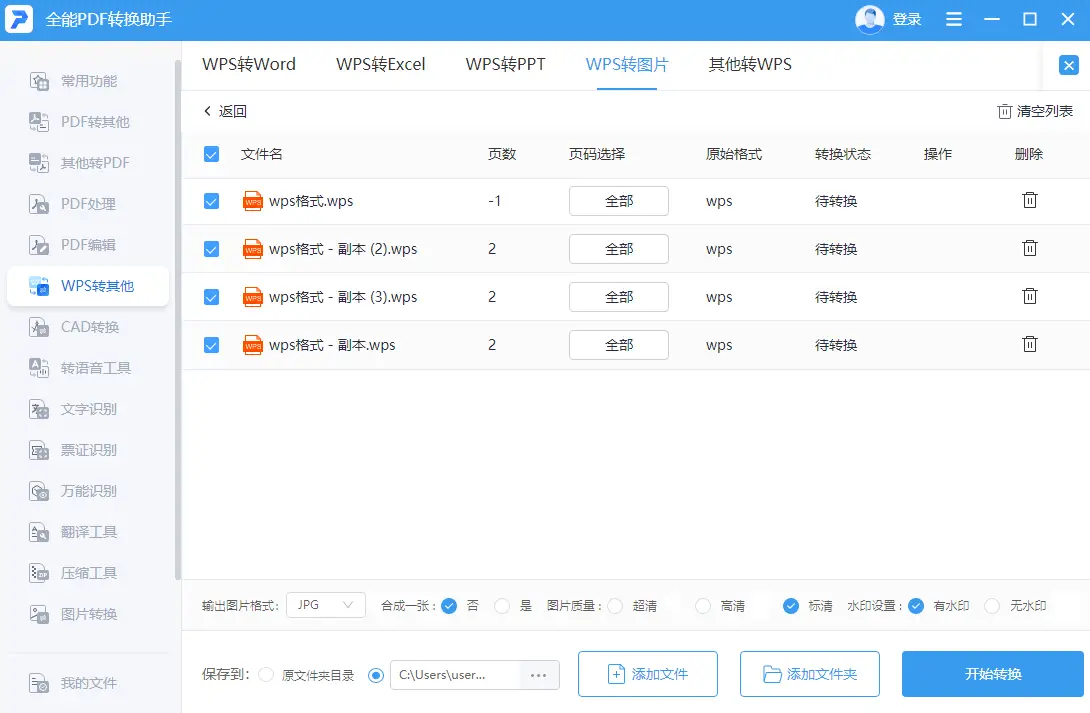
Task: Click 添加文件夹 button
Action: [x=810, y=674]
